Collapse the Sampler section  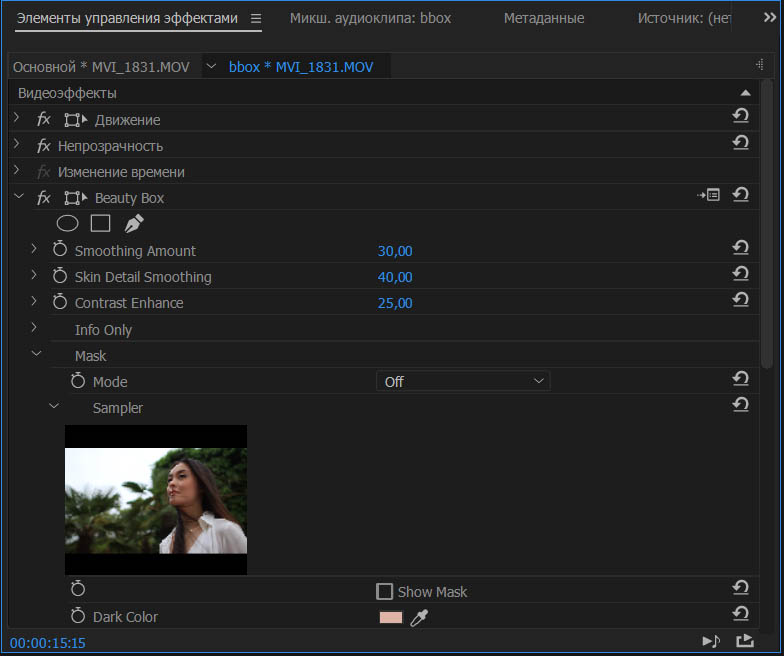(54, 406)
